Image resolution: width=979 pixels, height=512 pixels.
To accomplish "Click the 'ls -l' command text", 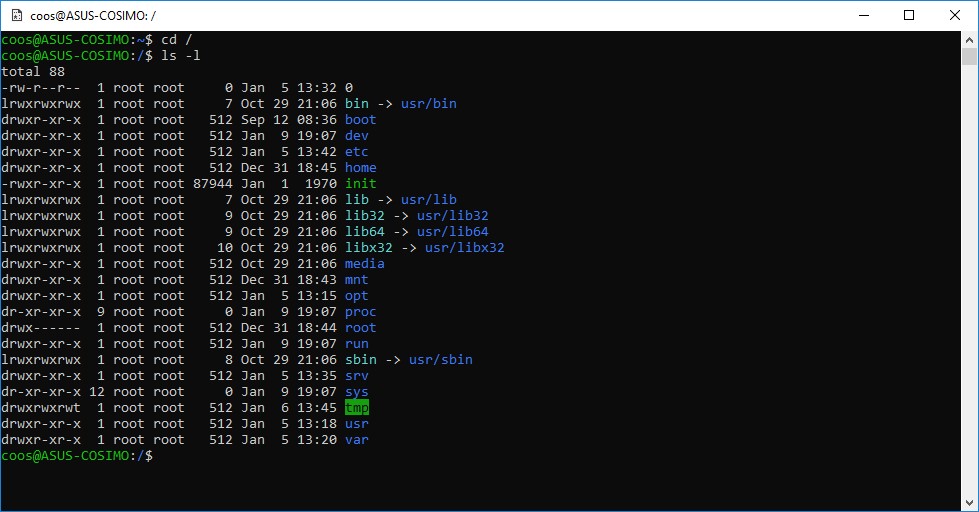I will coord(180,56).
